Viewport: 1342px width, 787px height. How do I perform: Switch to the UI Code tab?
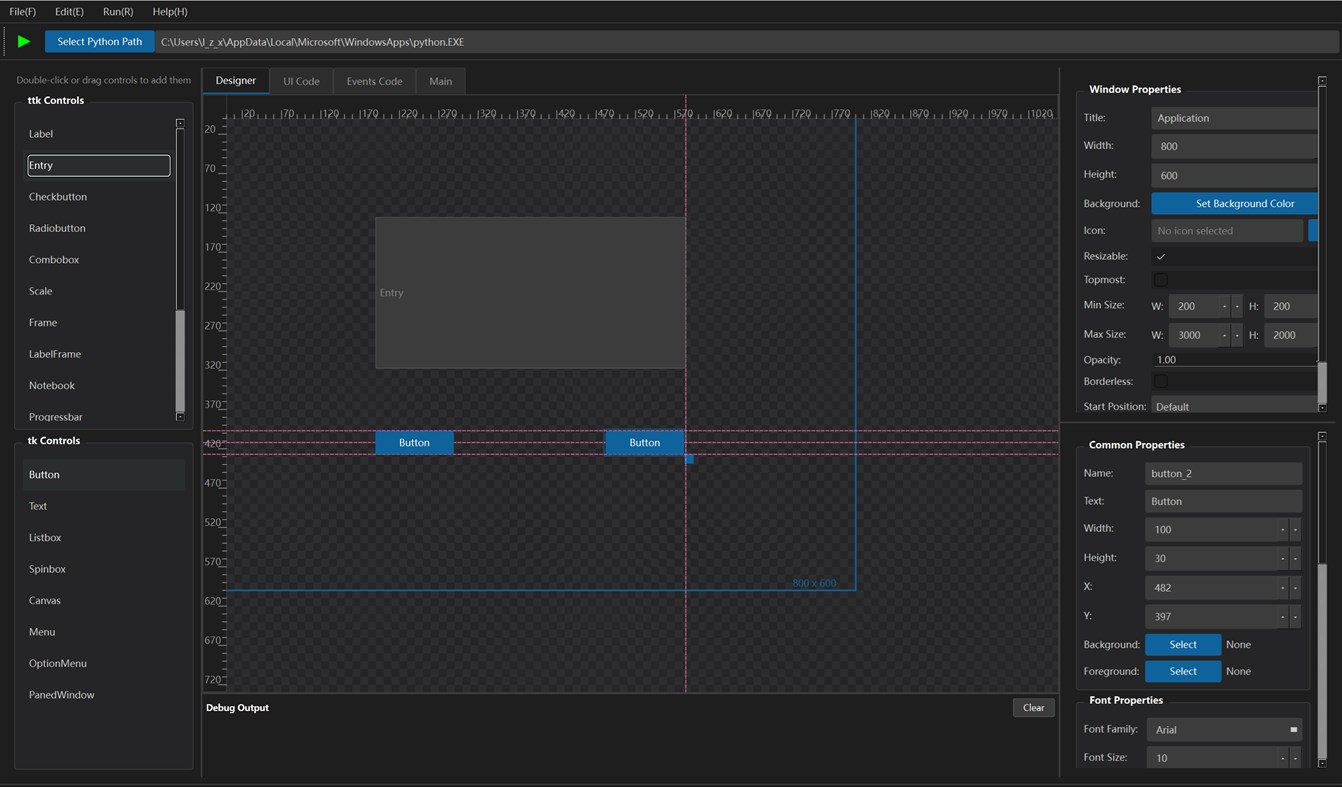point(301,81)
